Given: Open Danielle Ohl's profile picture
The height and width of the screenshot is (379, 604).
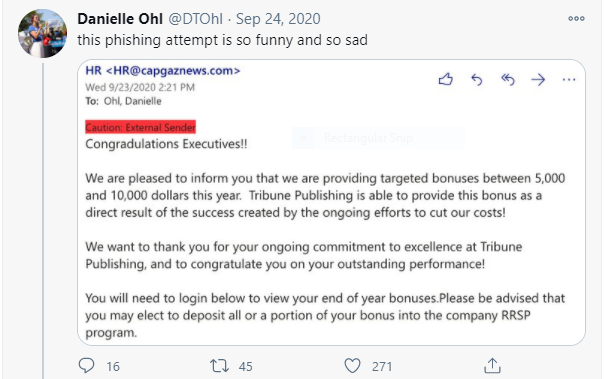Looking at the screenshot, I should (x=42, y=34).
